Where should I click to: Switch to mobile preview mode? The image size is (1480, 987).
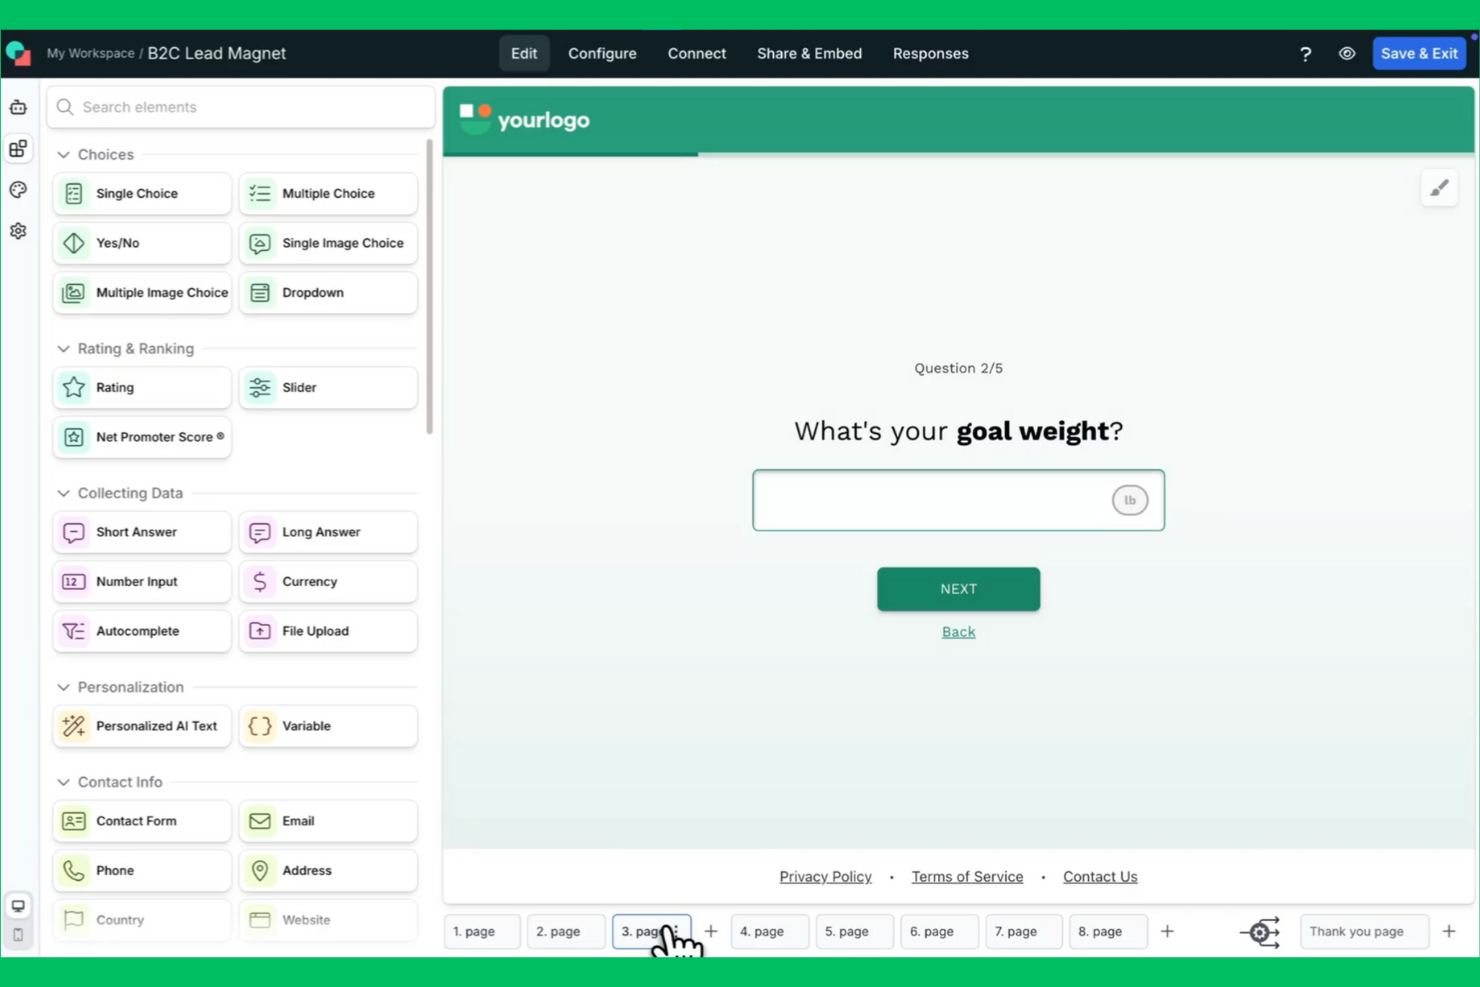click(18, 934)
